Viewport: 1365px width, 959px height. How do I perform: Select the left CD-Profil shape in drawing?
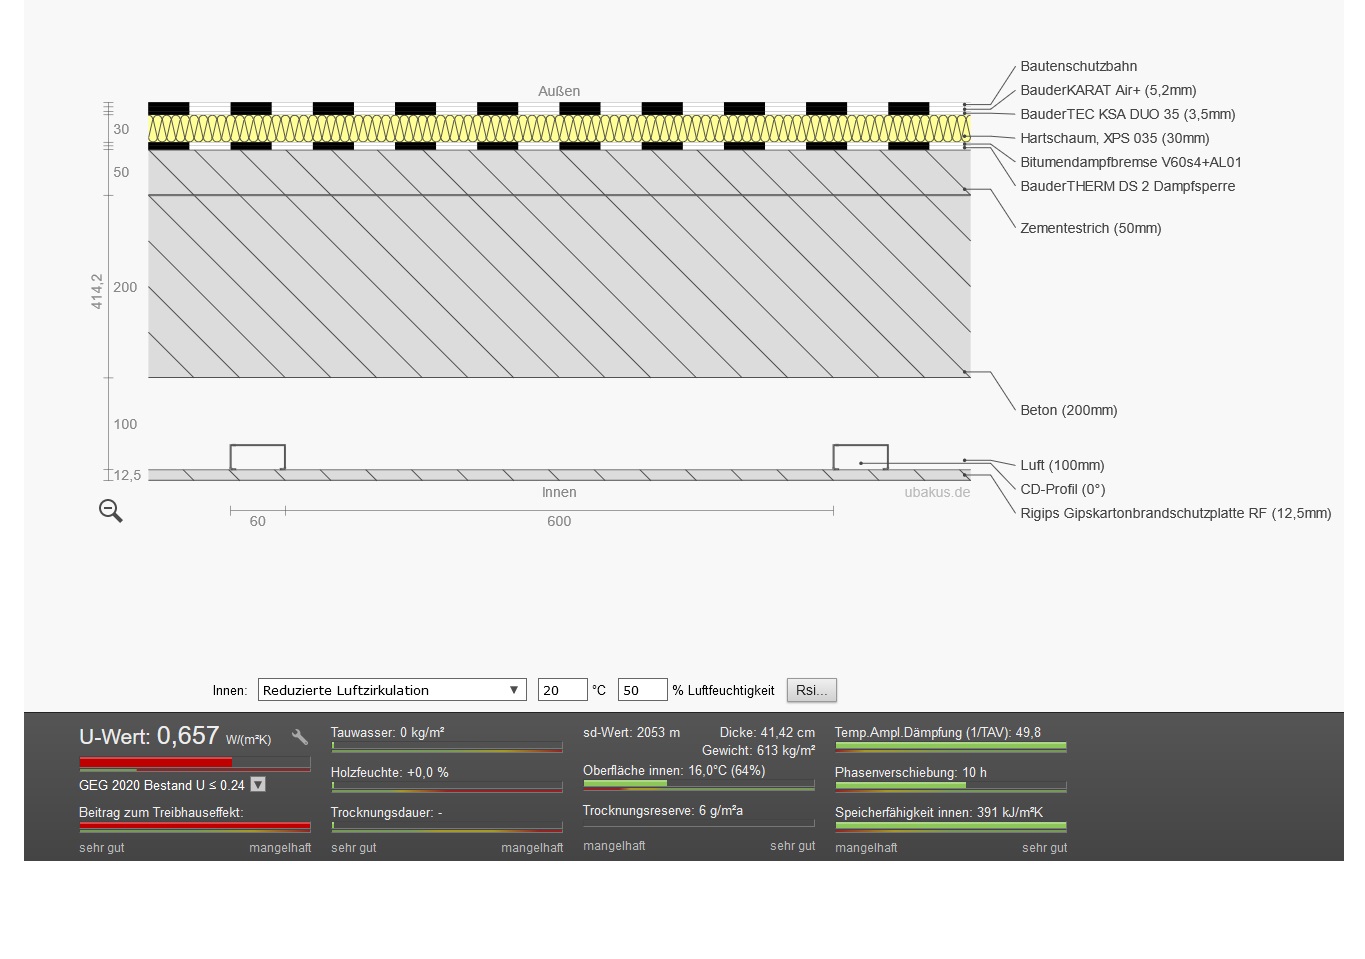point(258,457)
